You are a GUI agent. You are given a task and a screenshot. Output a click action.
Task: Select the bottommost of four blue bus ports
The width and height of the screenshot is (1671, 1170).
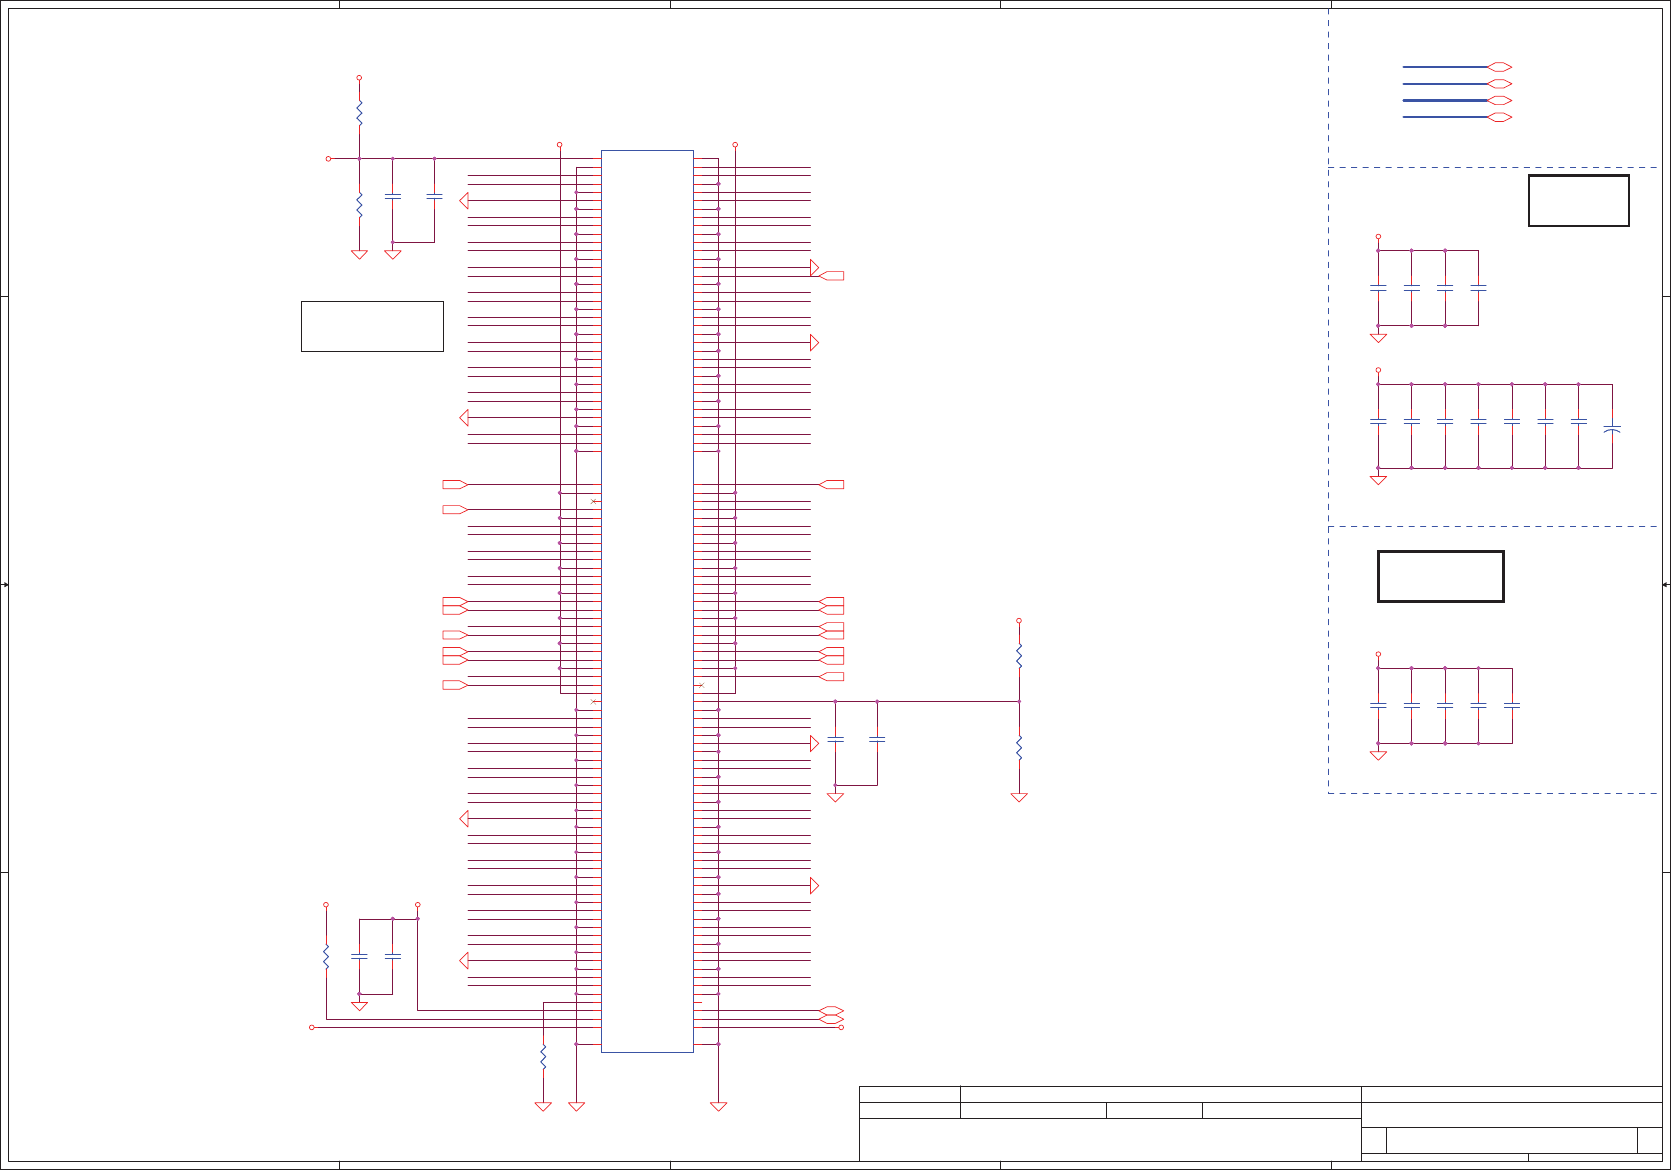point(1499,118)
